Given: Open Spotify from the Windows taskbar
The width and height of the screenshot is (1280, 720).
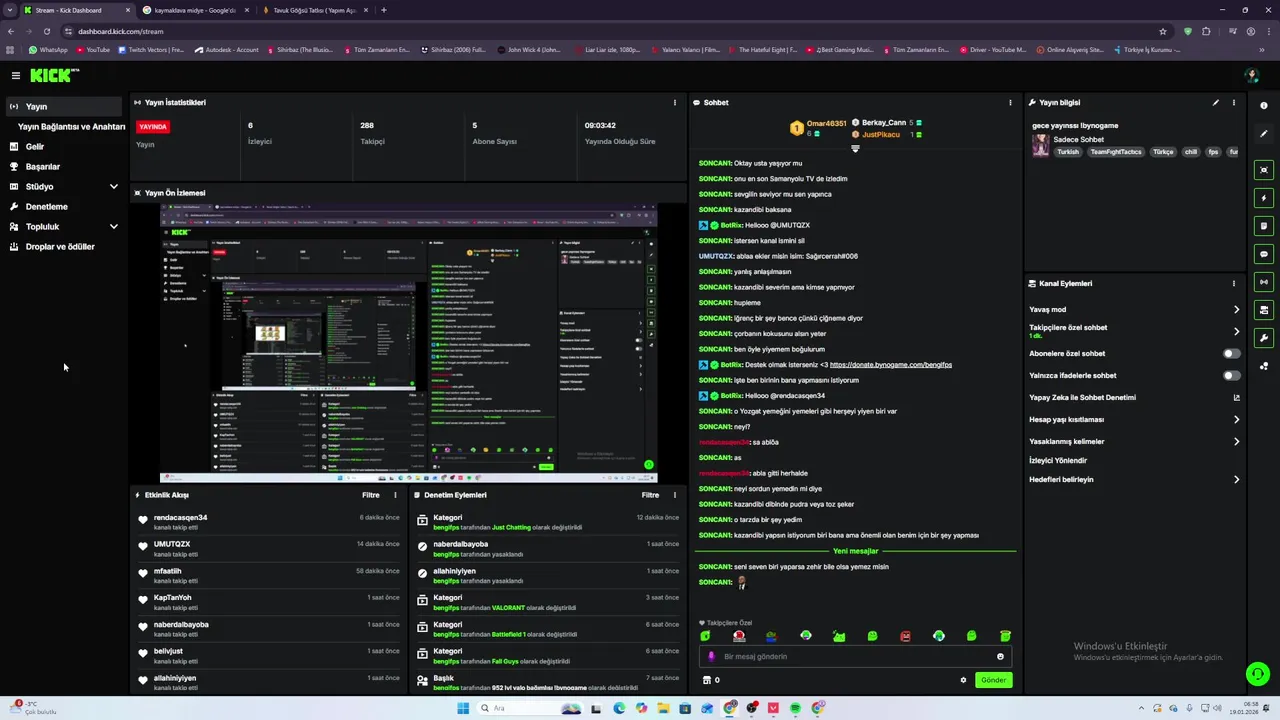Looking at the screenshot, I should 795,708.
